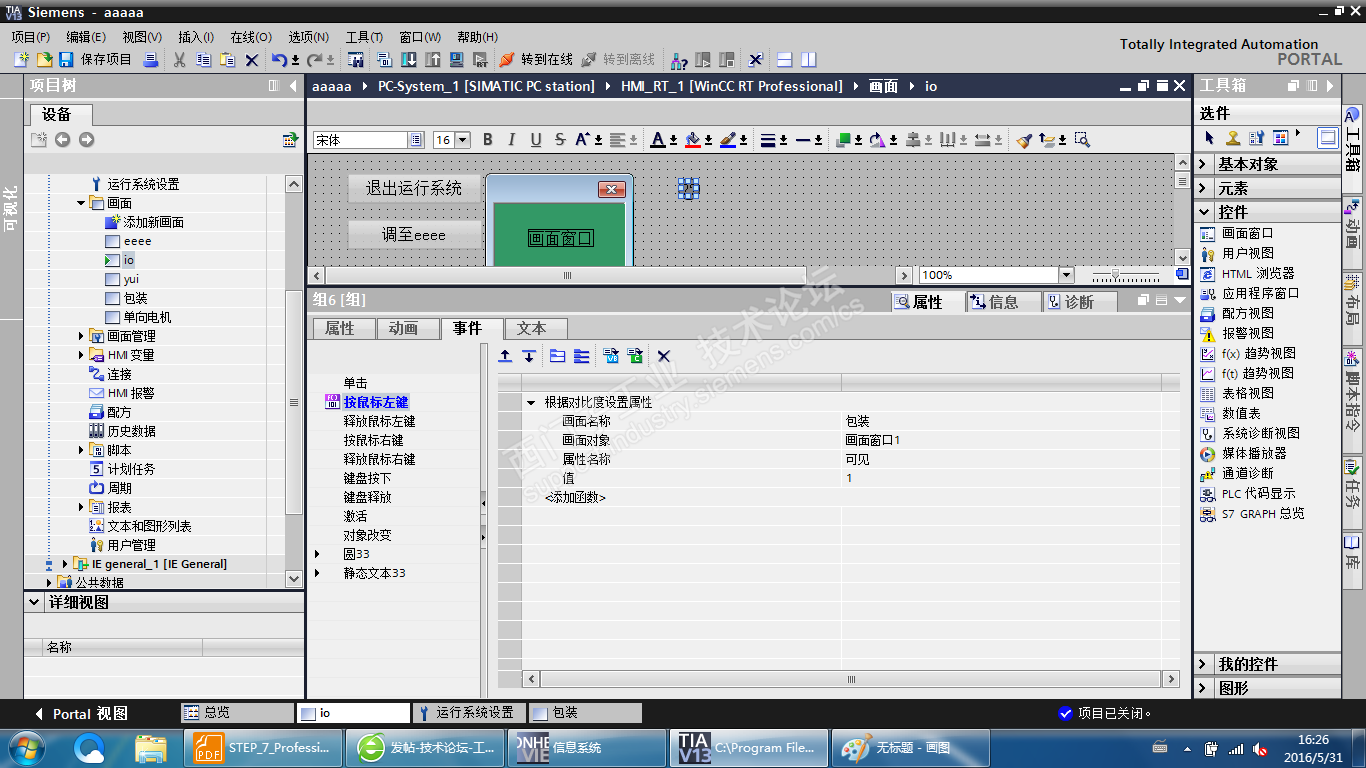Click the Save Project (保存项目) button

click(95, 60)
